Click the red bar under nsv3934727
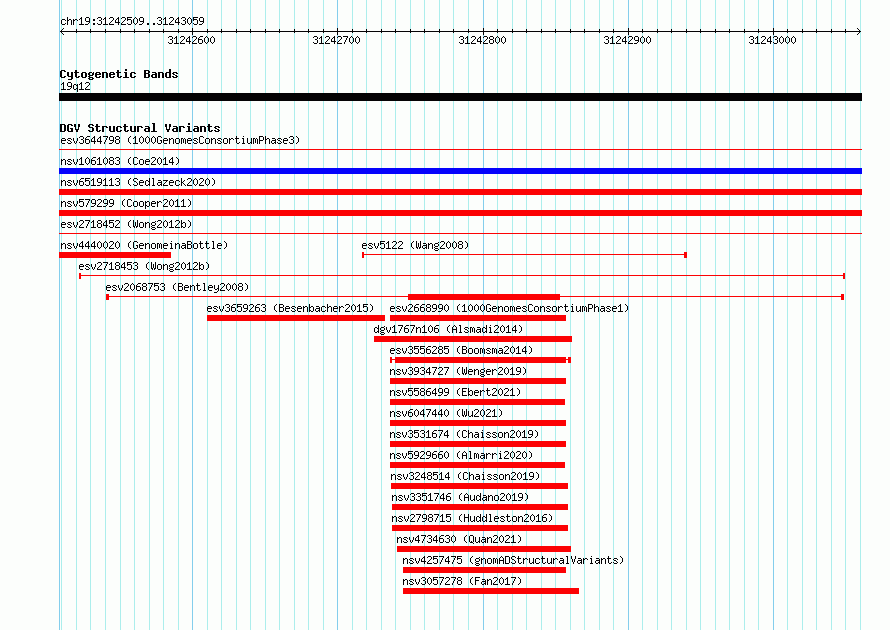Image resolution: width=890 pixels, height=630 pixels. click(478, 381)
